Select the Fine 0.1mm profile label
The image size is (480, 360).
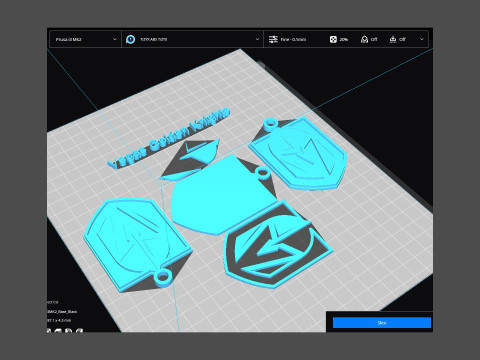[x=293, y=39]
